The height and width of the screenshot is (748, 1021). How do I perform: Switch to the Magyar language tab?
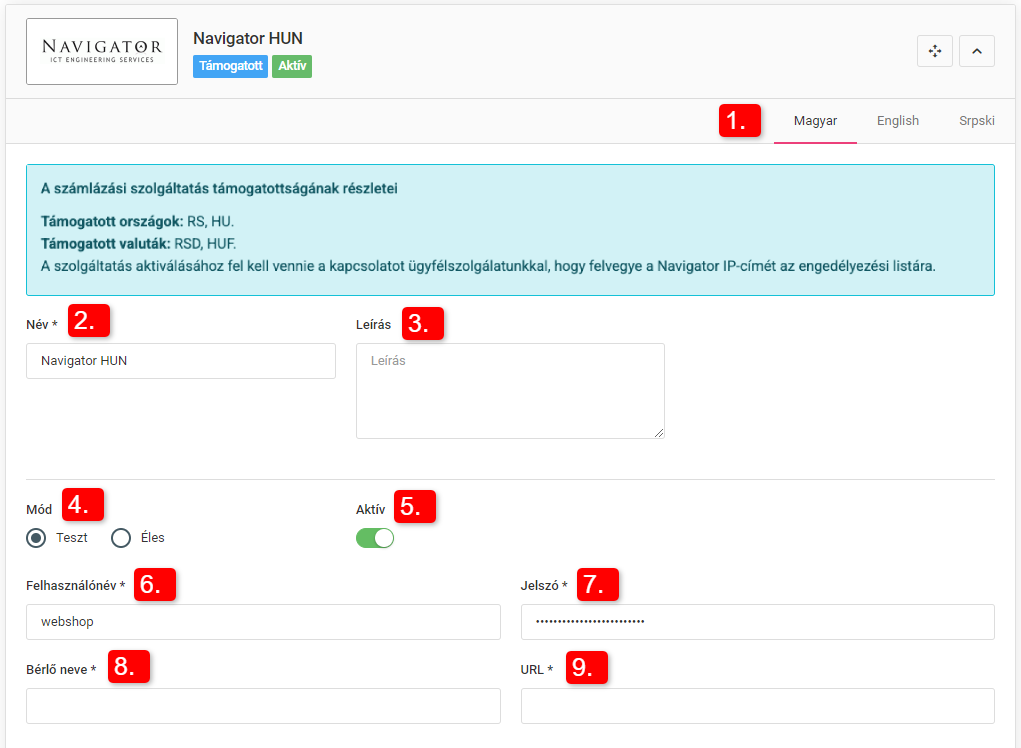tap(815, 121)
